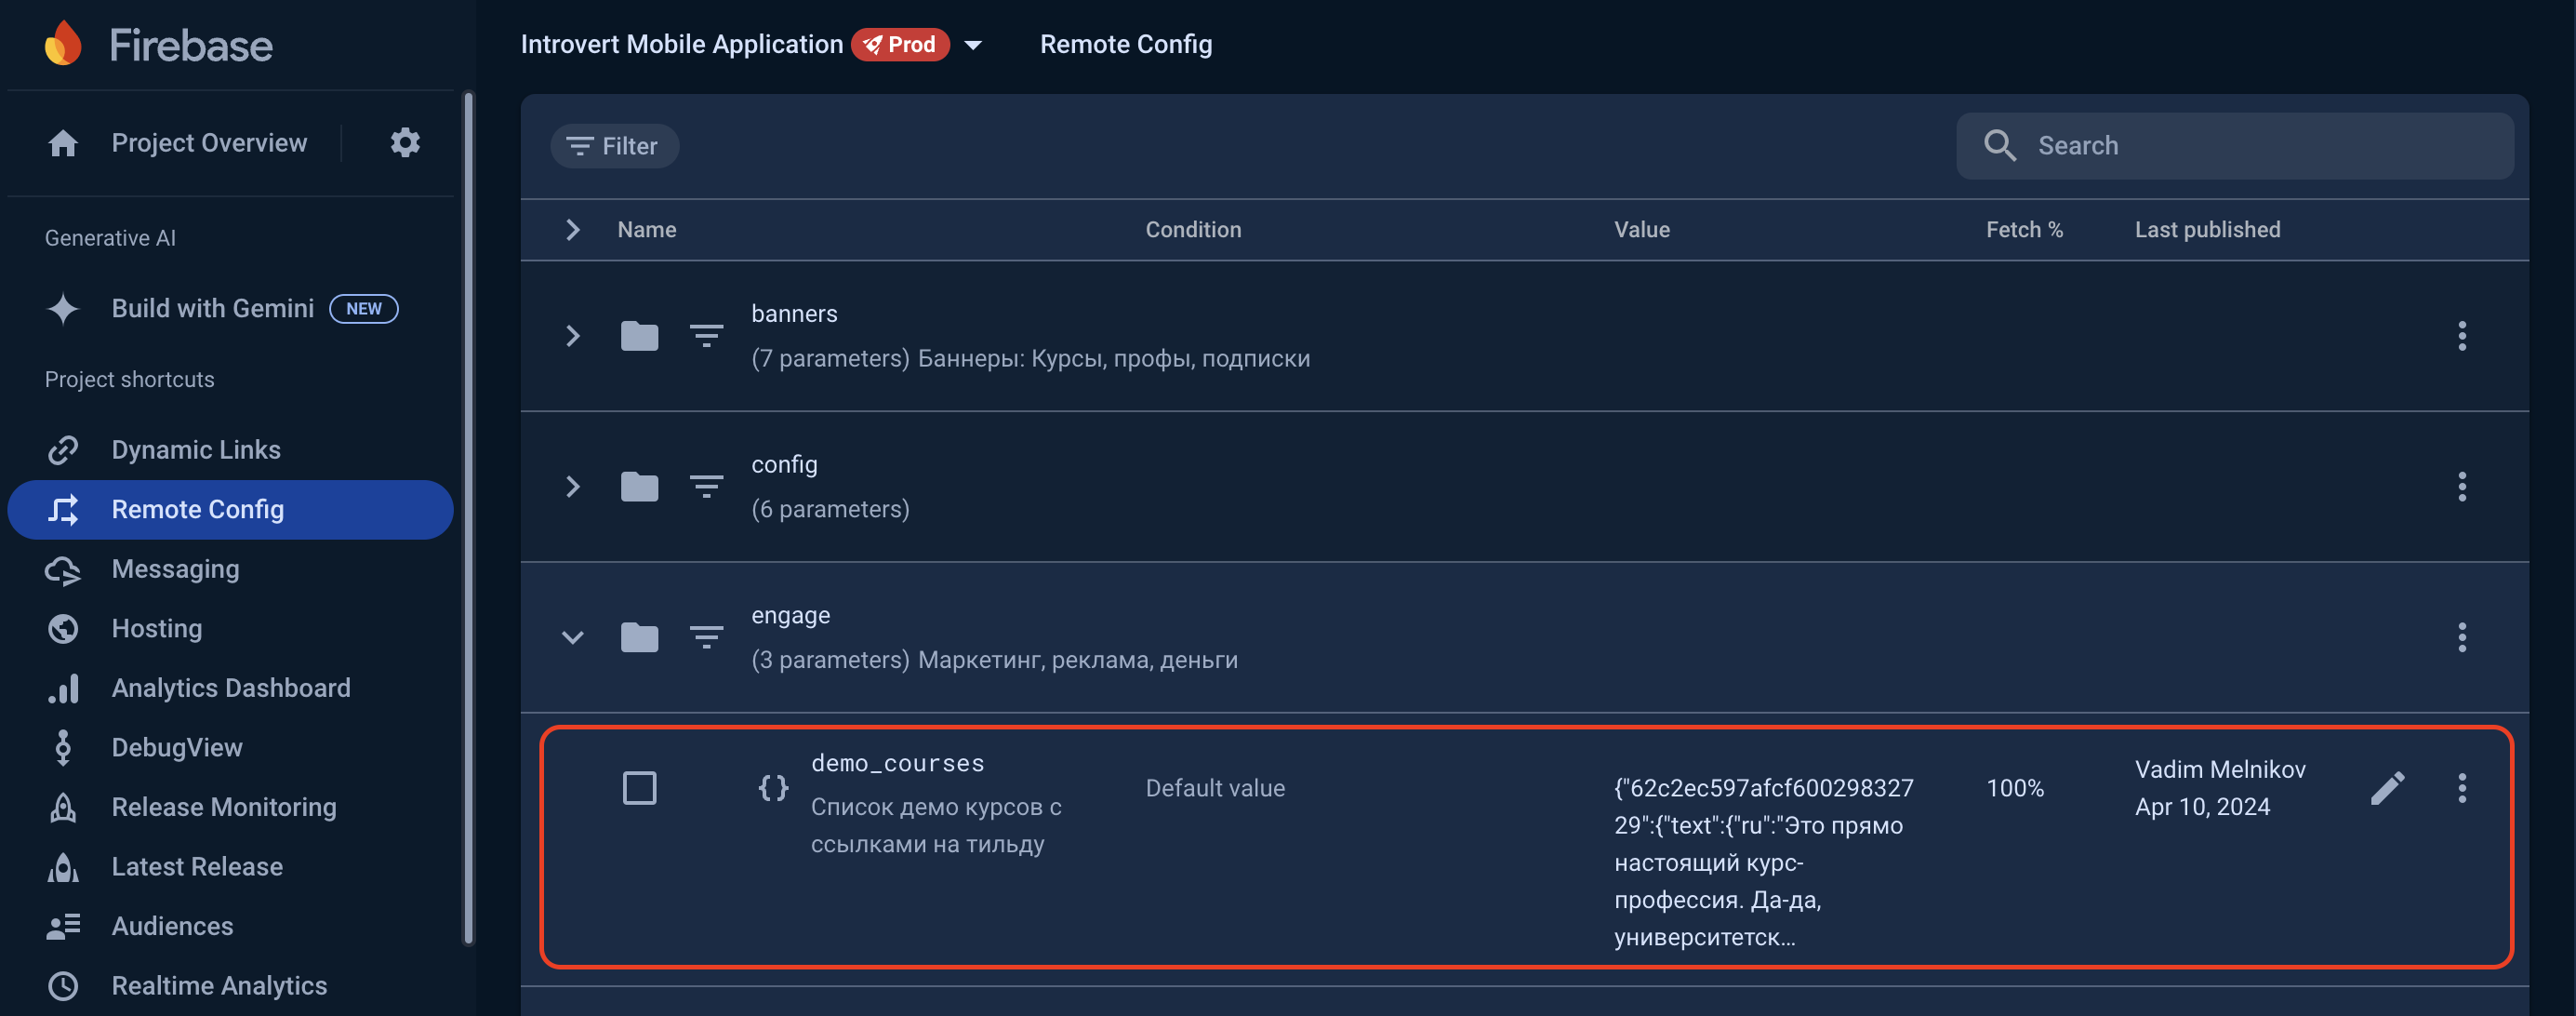This screenshot has height=1016, width=2576.
Task: Click condition filter icon in banners row
Action: point(706,336)
